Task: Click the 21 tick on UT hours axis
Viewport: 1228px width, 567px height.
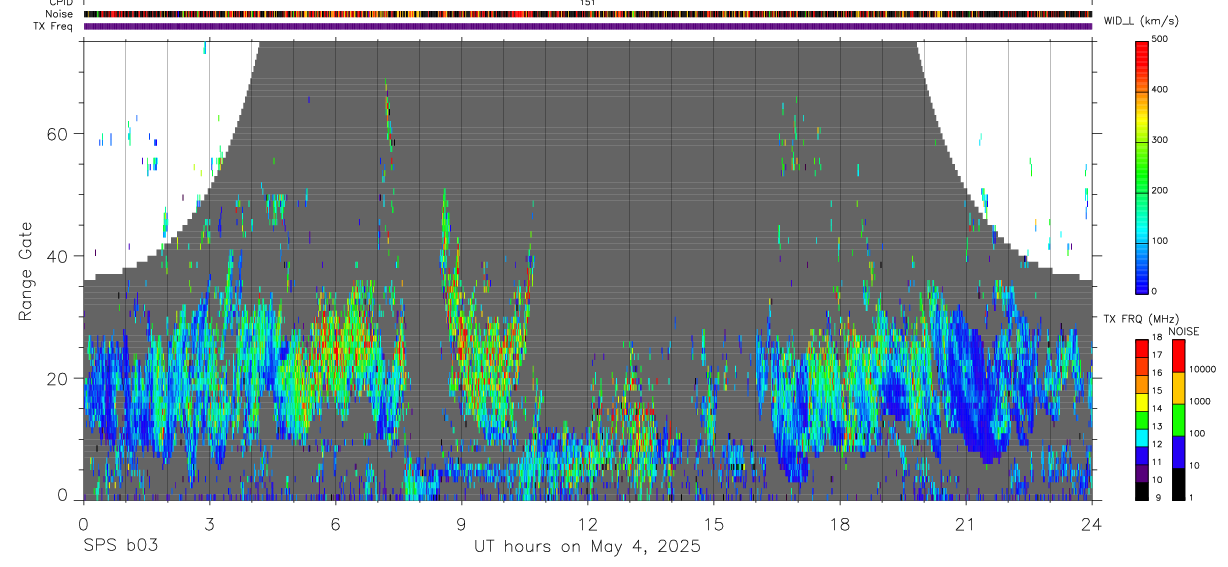Action: click(x=965, y=523)
